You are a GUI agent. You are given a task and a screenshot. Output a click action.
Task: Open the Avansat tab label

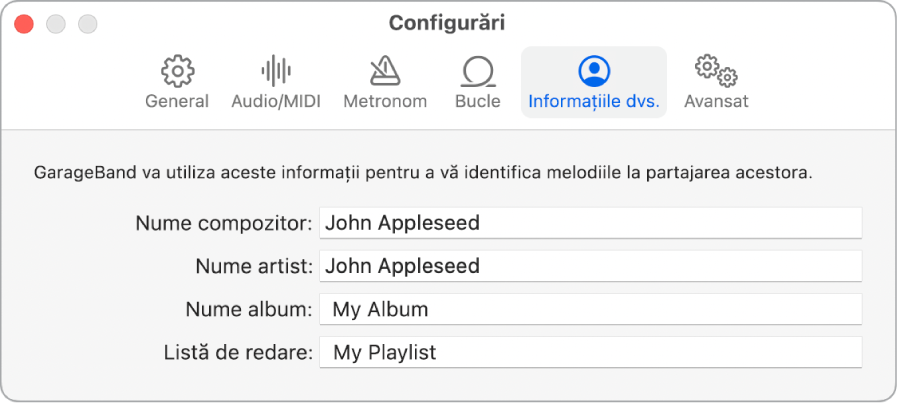point(716,101)
